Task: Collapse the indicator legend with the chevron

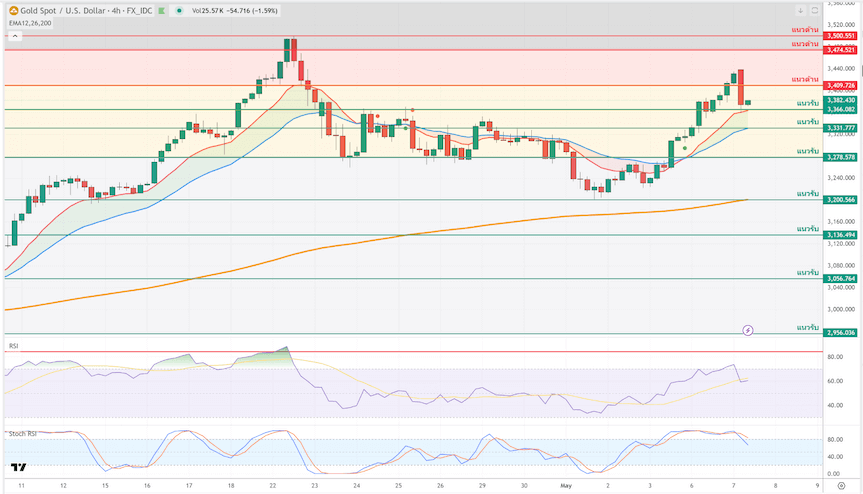Action: pyautogui.click(x=15, y=36)
